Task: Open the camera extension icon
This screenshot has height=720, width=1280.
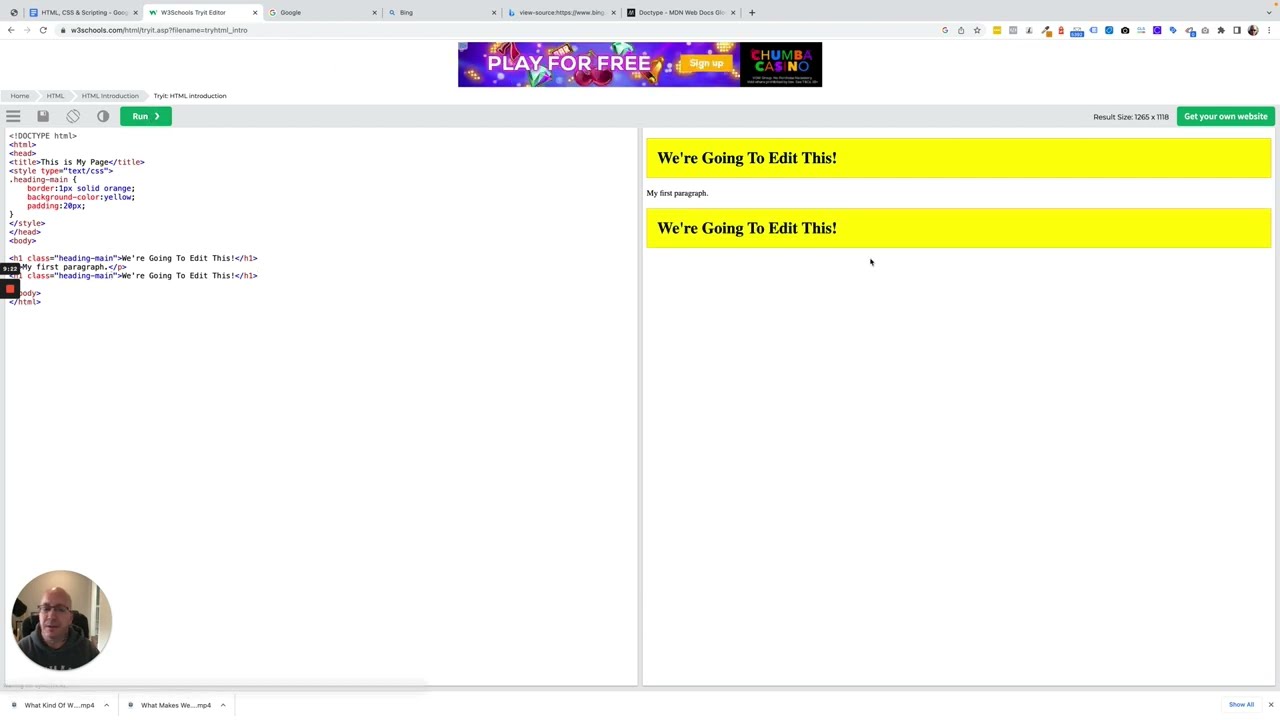Action: [1125, 30]
